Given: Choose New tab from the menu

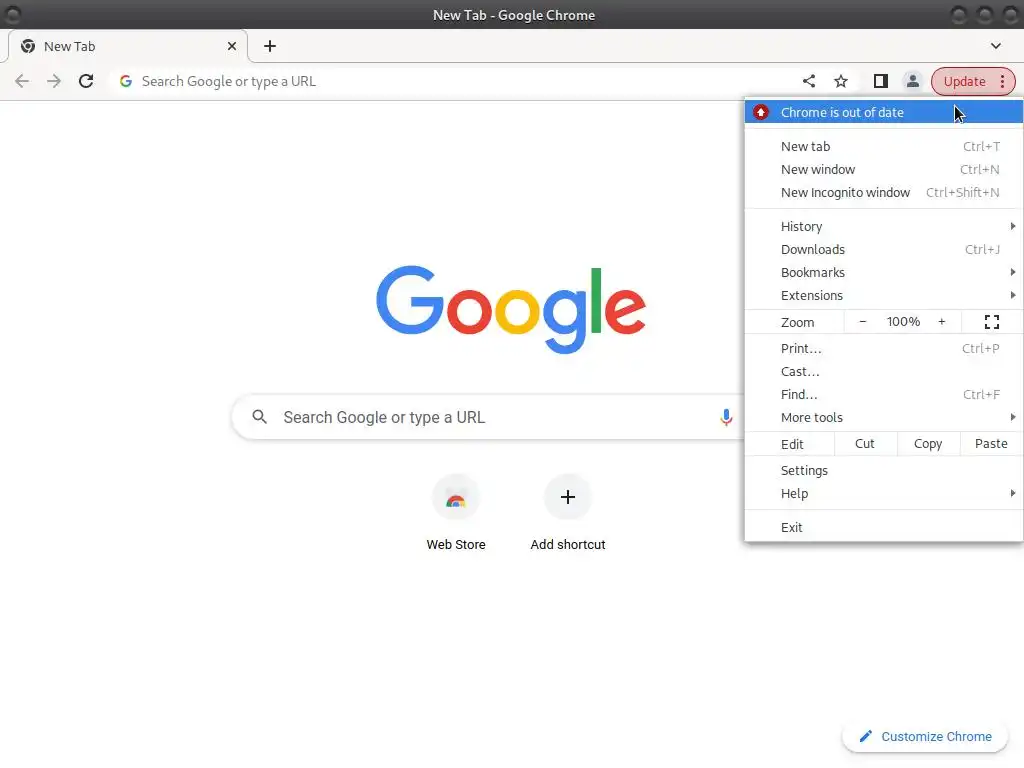Looking at the screenshot, I should 884,146.
